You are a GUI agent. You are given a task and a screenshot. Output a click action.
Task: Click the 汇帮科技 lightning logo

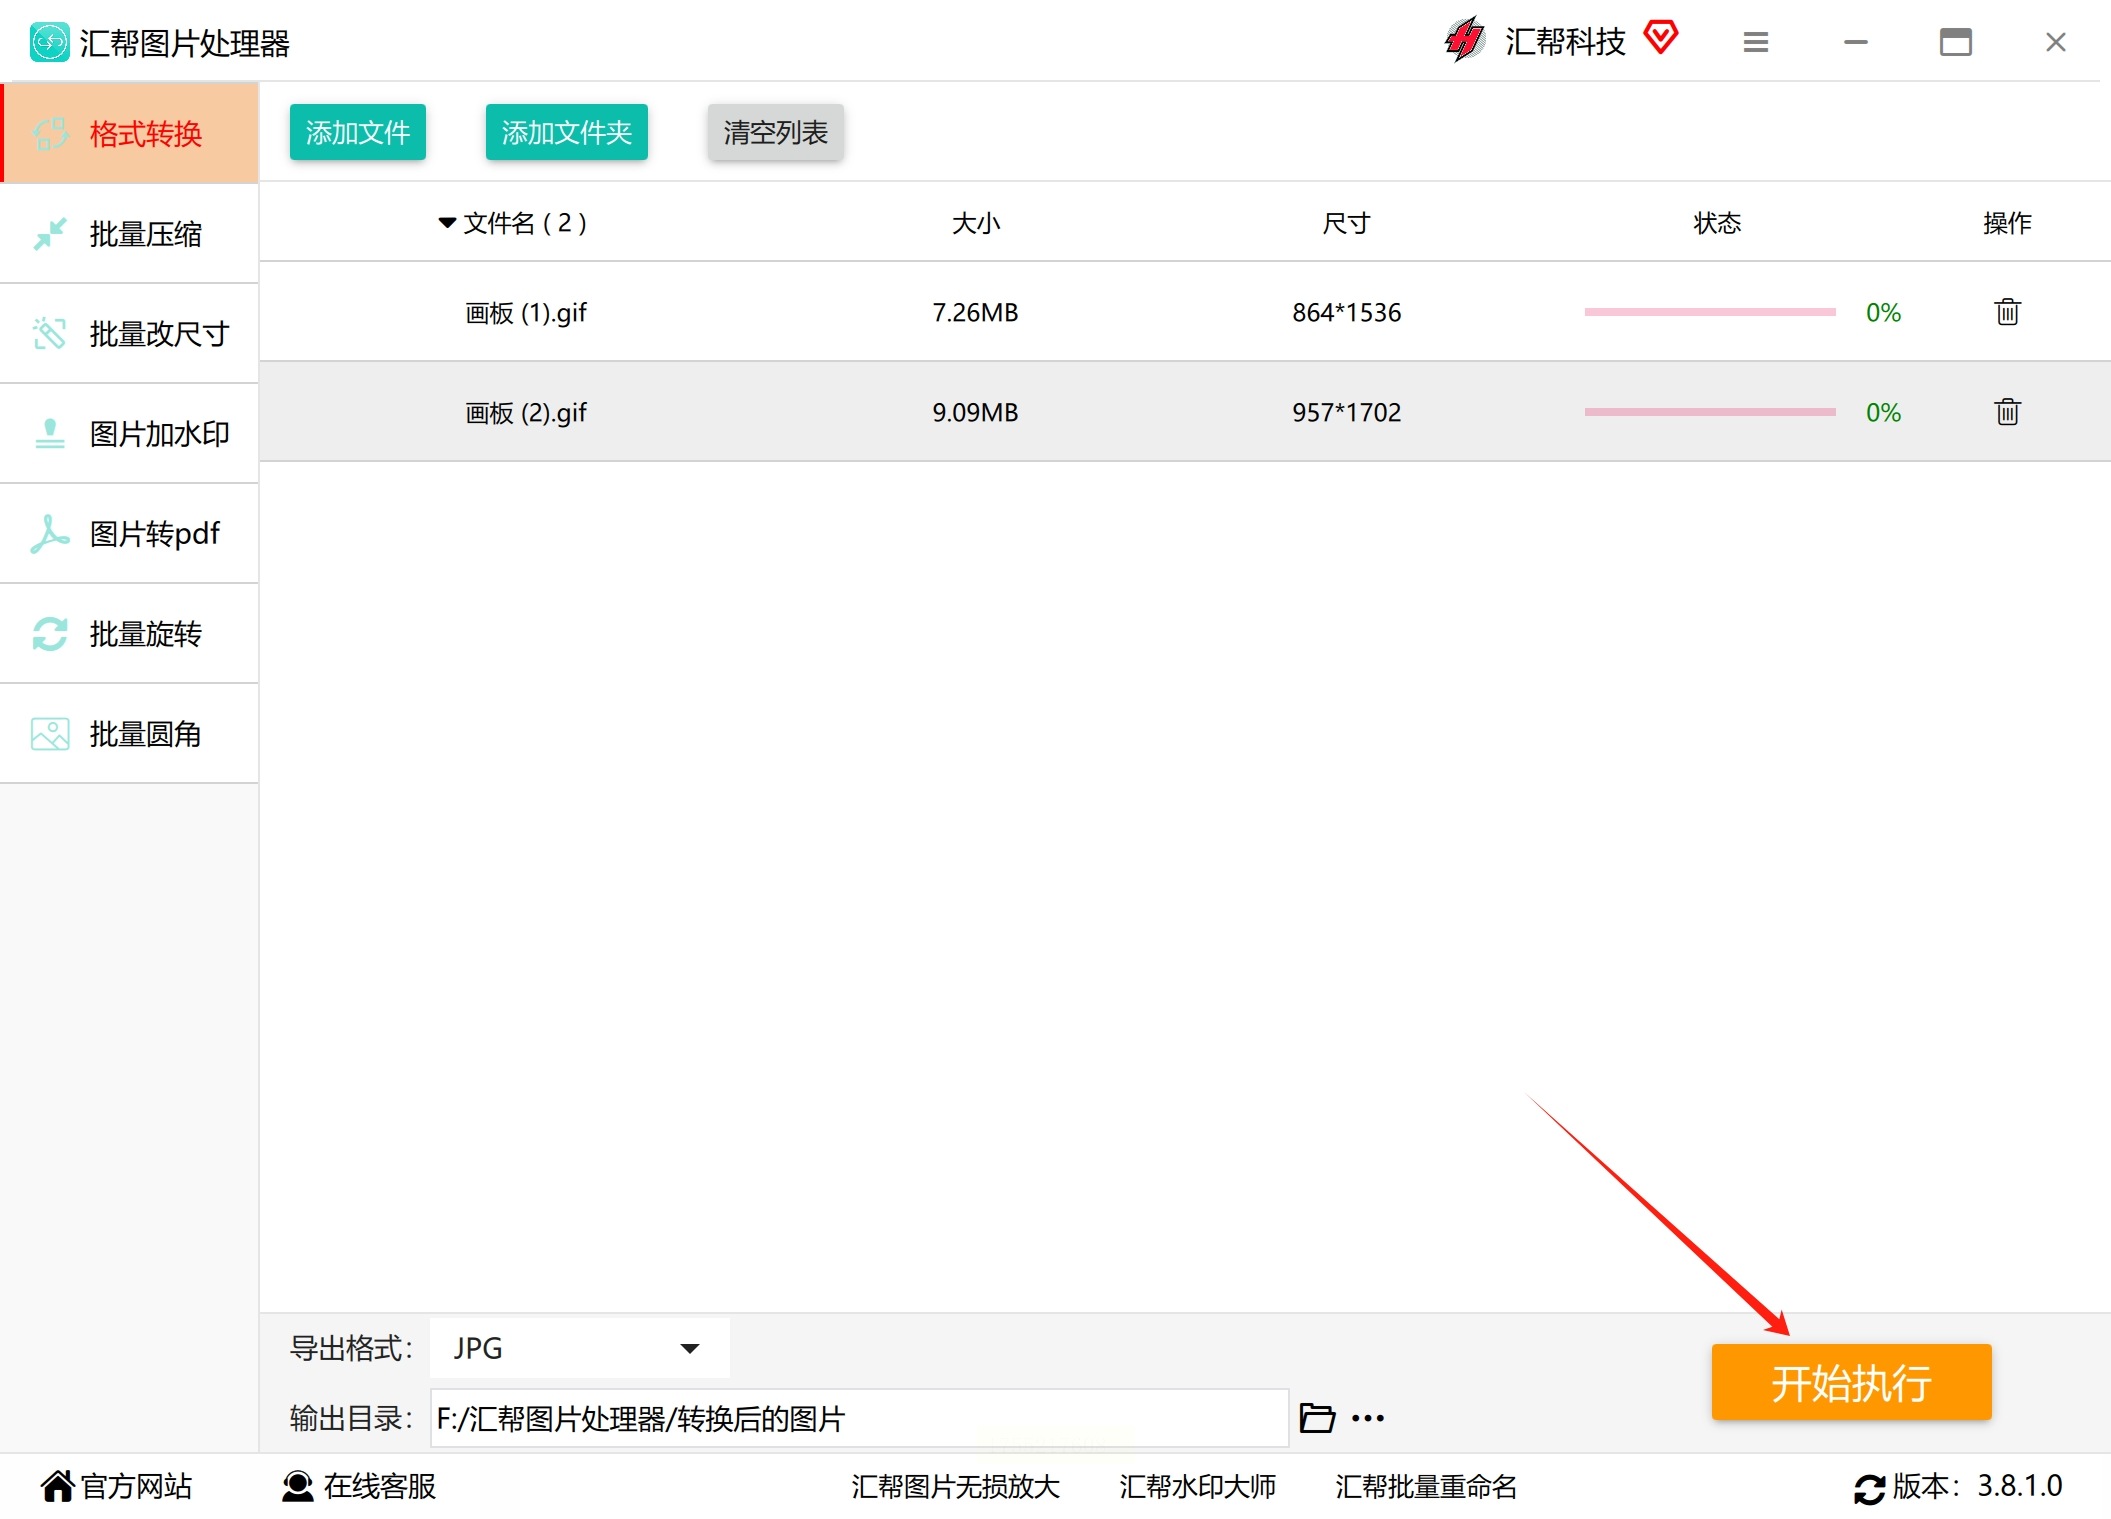[x=1465, y=40]
